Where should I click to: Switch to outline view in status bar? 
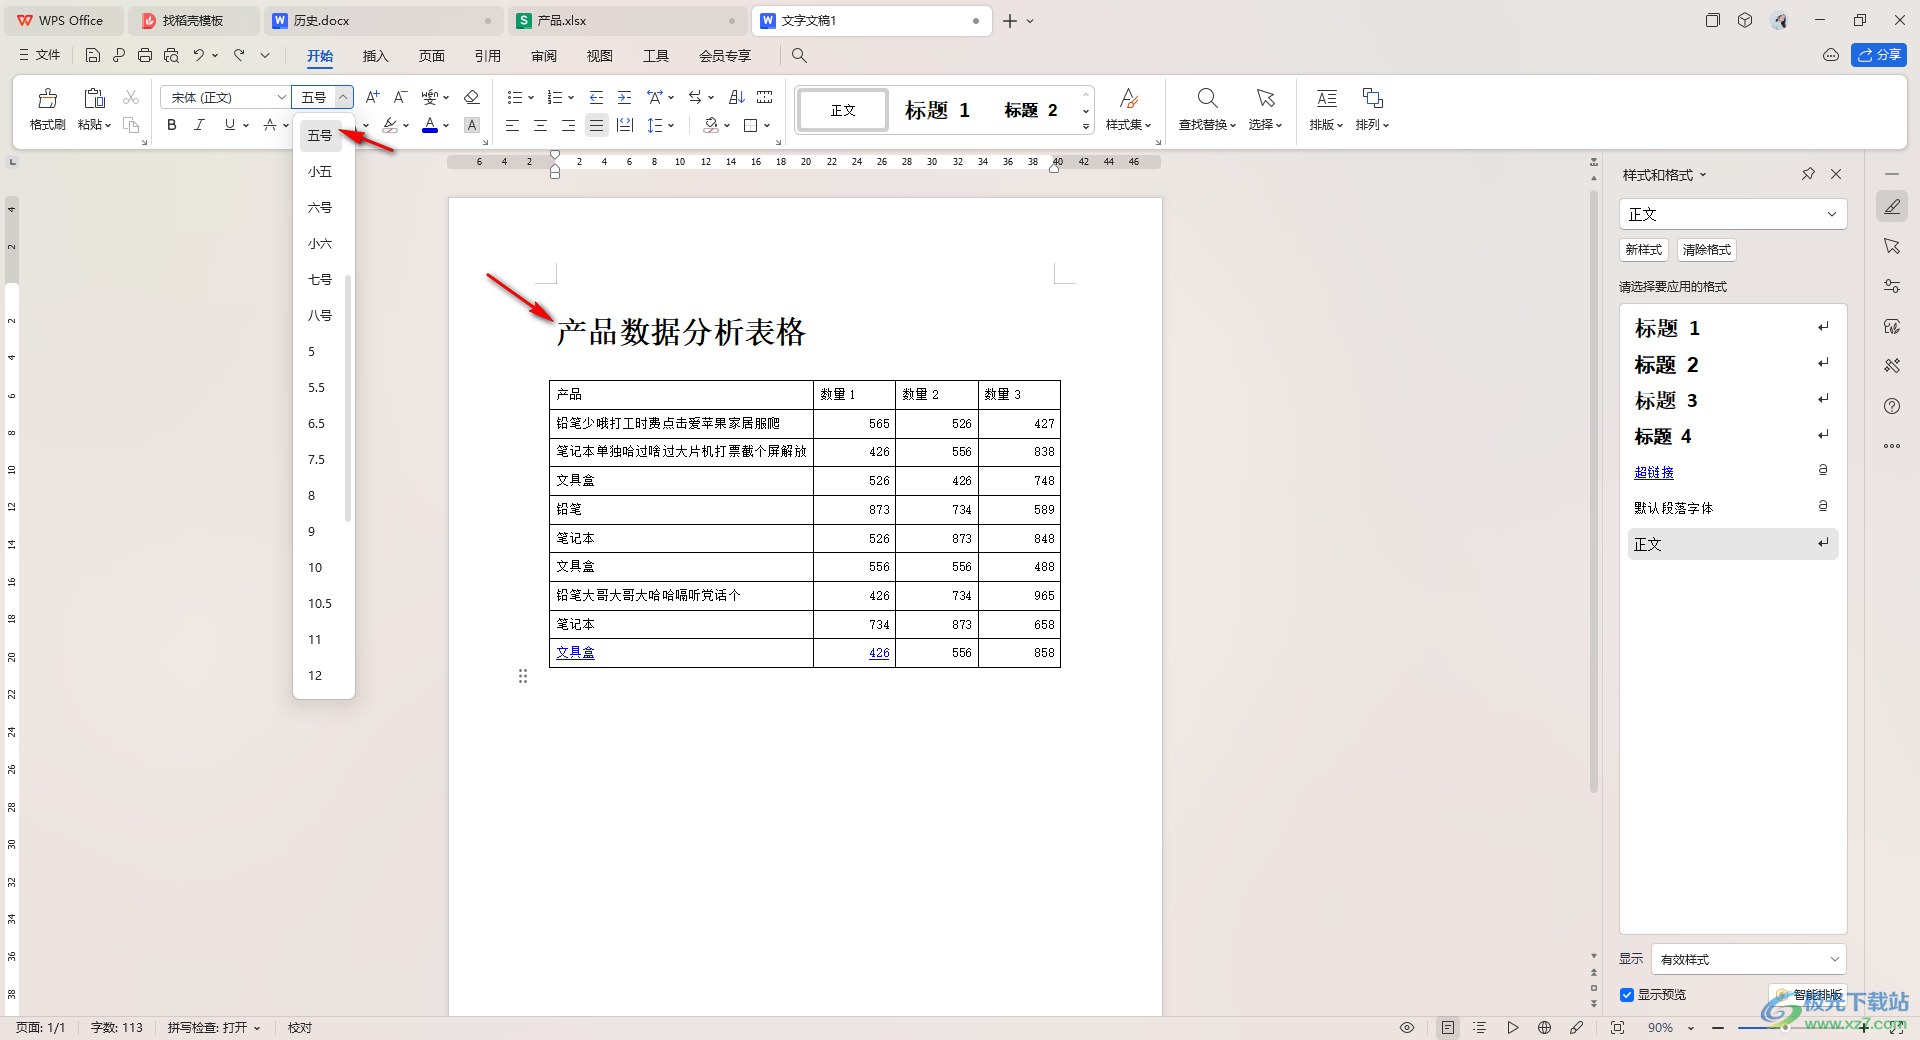pos(1480,1027)
